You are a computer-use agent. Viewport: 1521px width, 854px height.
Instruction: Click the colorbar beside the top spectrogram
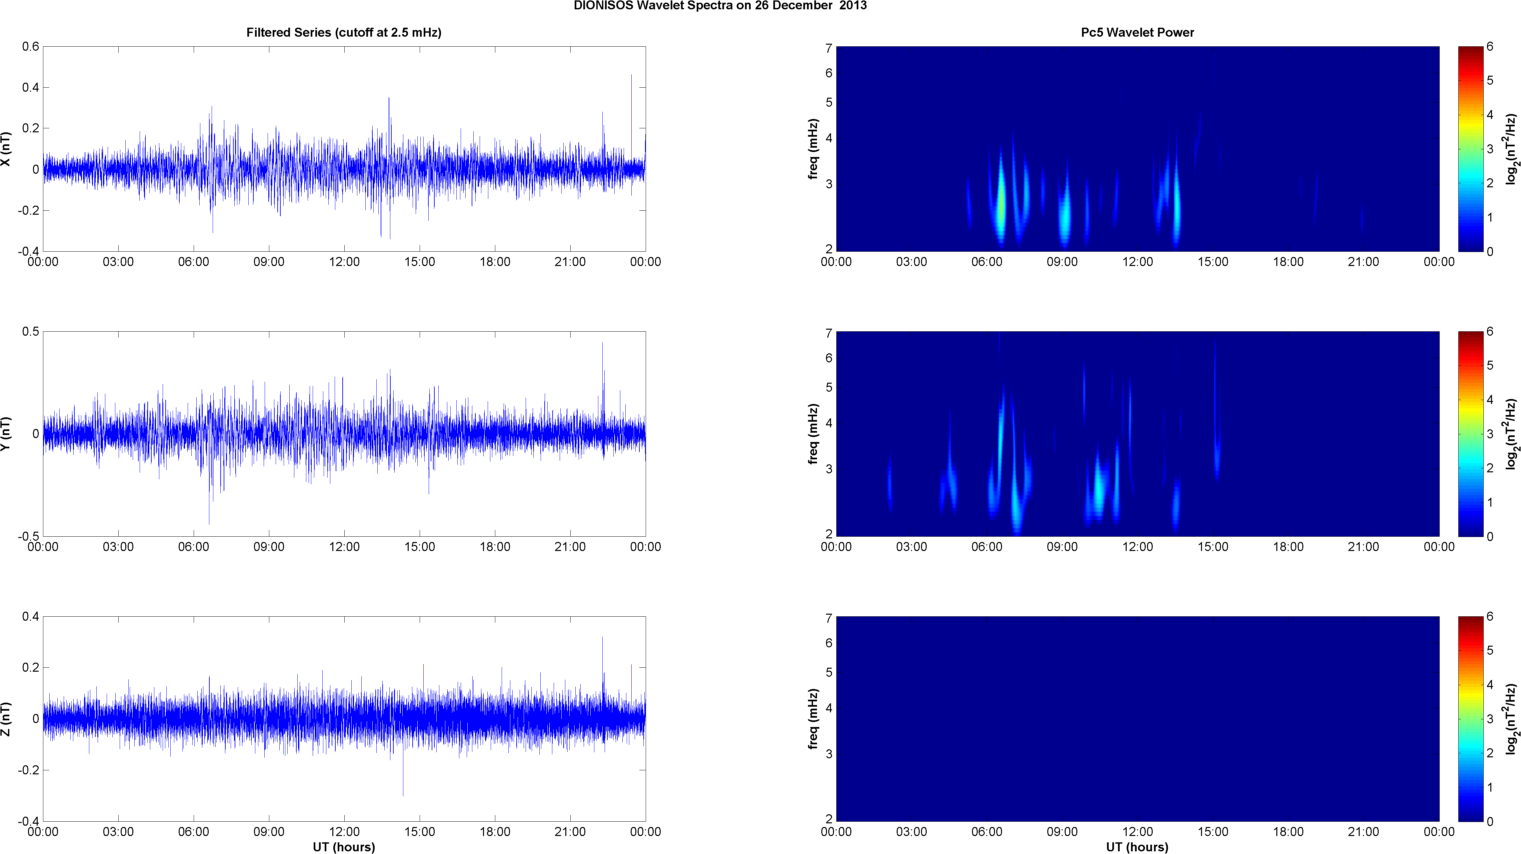[x=1470, y=149]
